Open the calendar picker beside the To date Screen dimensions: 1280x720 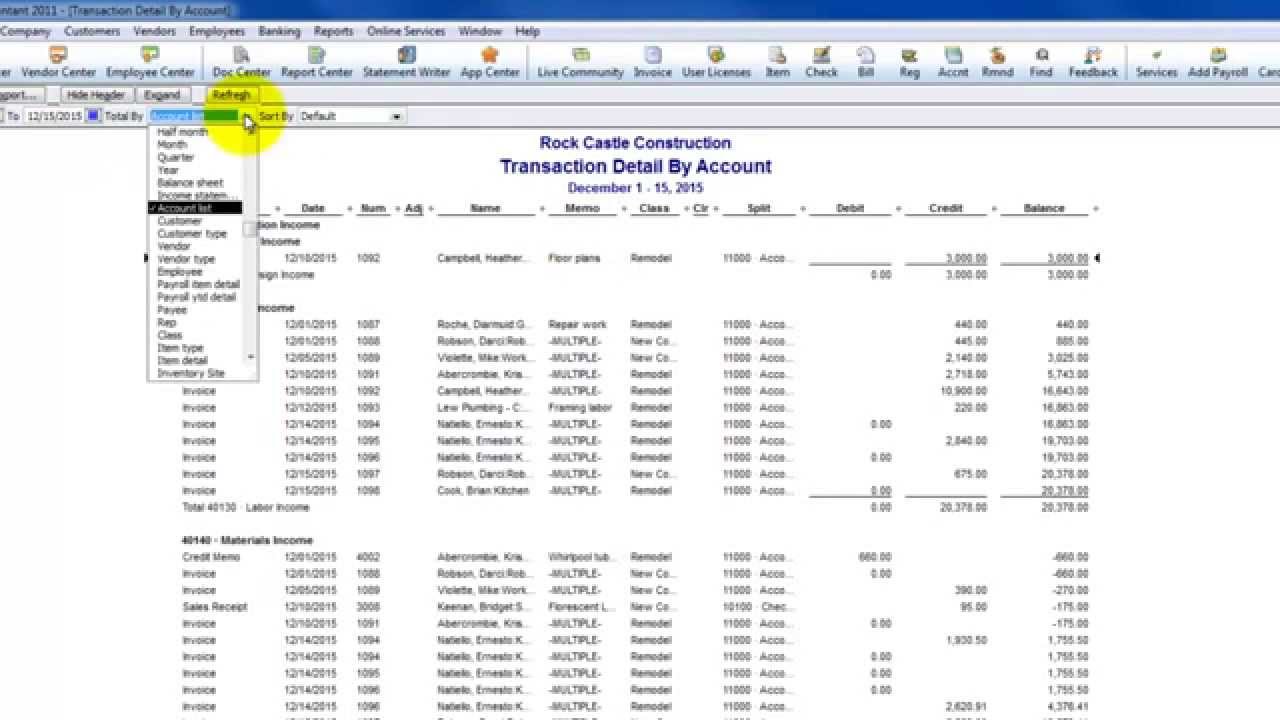(93, 116)
